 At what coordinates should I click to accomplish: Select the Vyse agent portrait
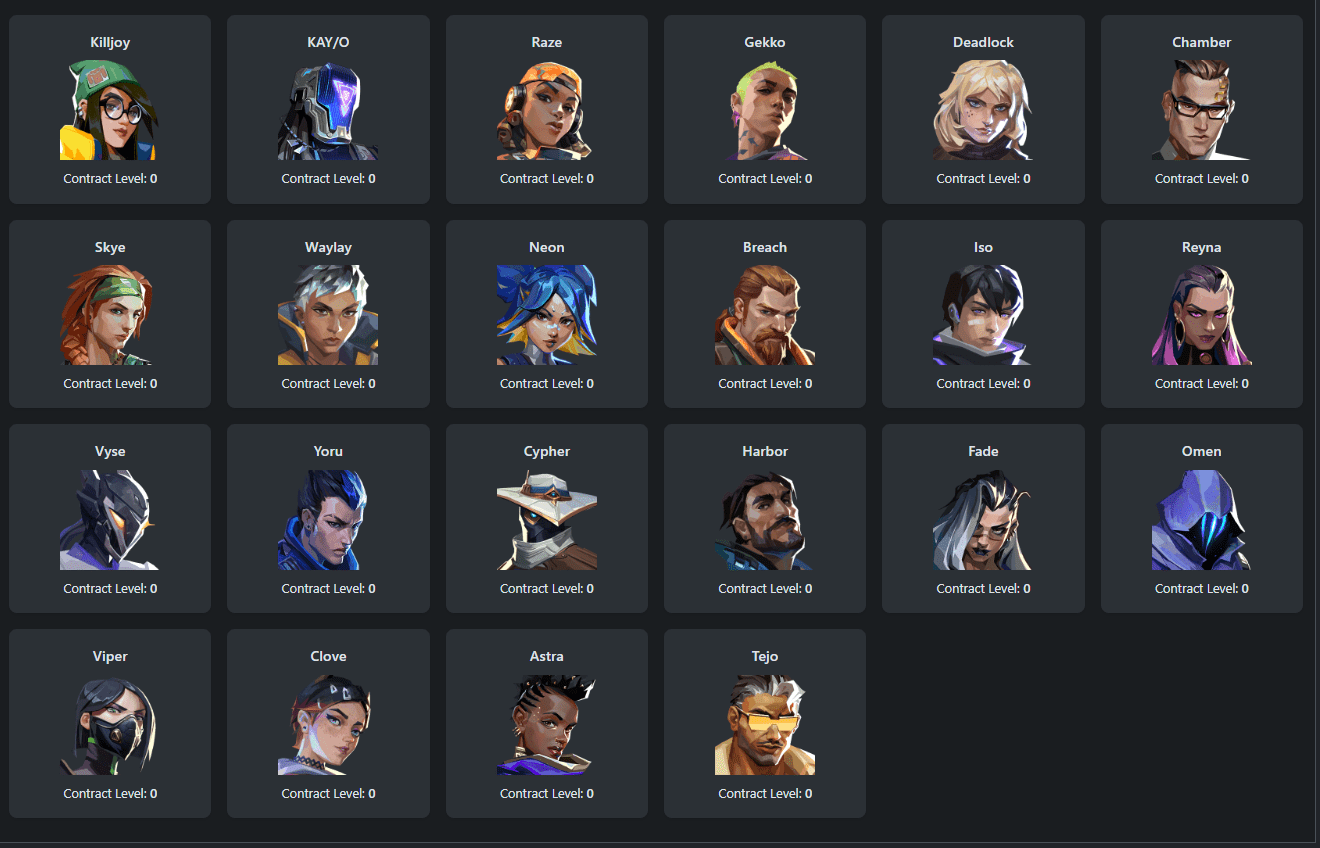110,520
